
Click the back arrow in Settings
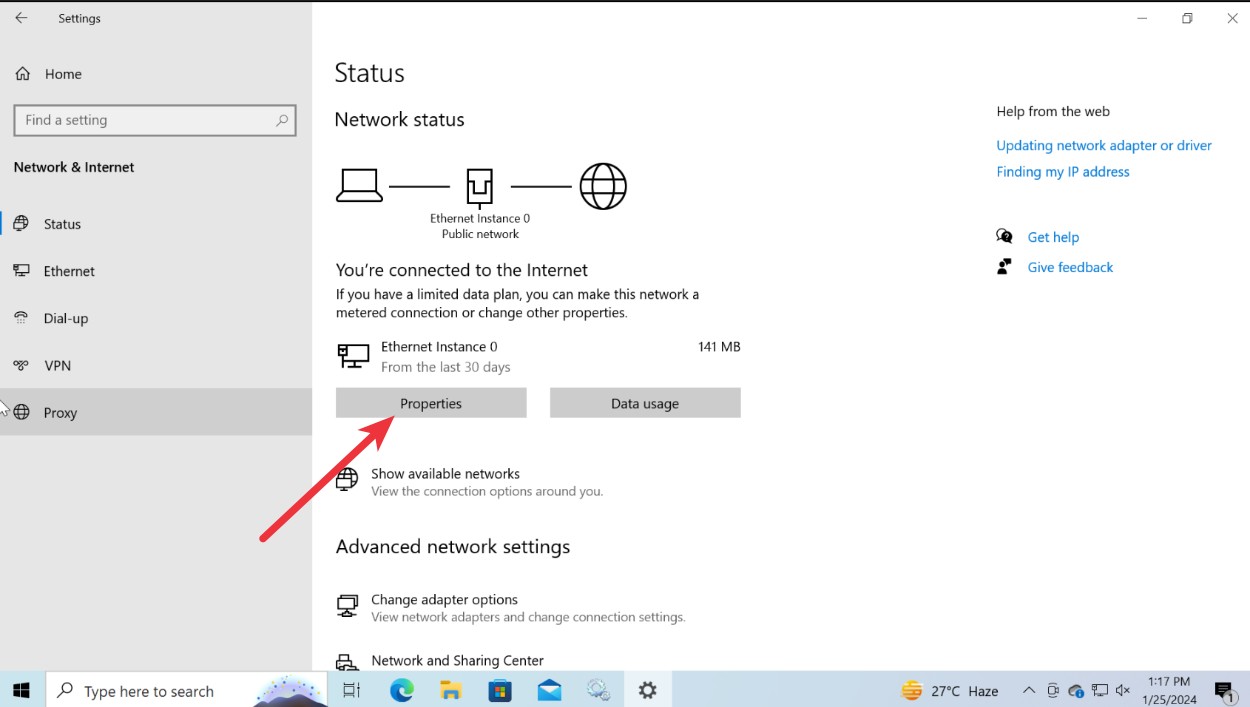[21, 17]
